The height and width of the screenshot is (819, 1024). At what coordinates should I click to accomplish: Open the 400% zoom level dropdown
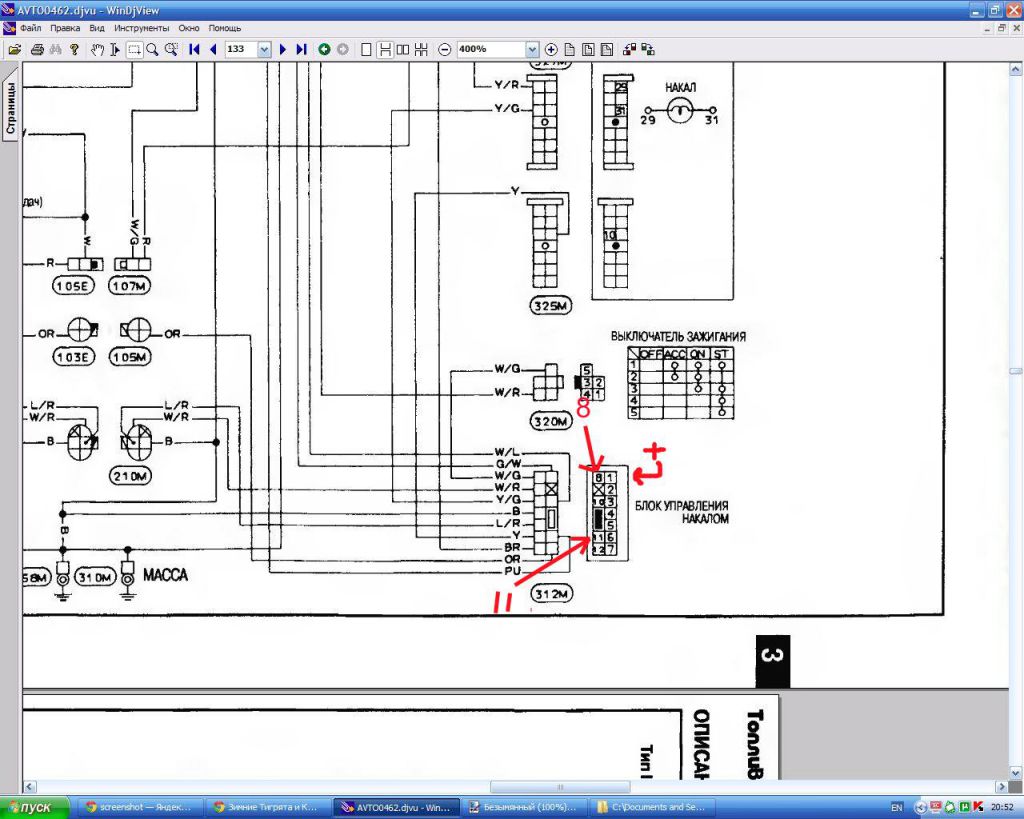point(531,49)
